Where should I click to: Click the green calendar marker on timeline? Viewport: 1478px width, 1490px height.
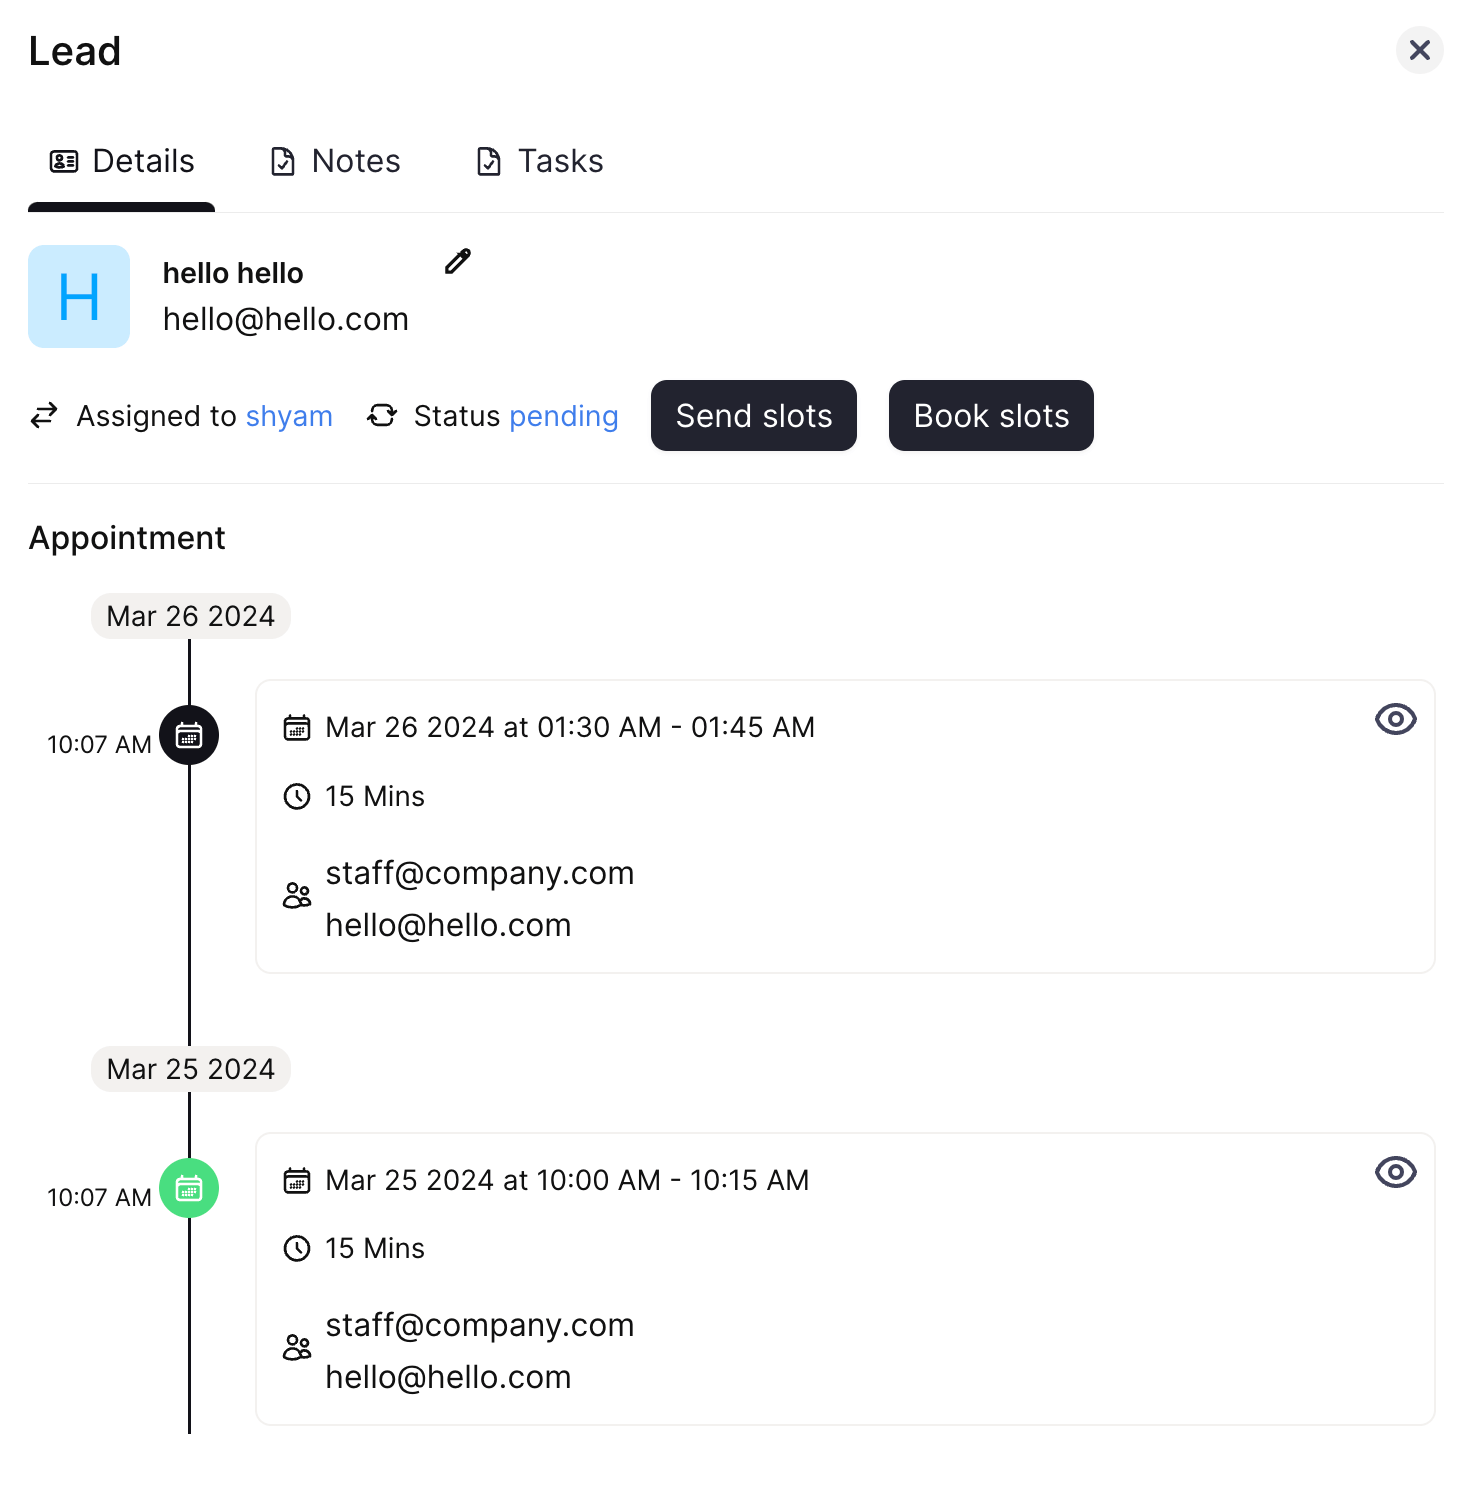[189, 1188]
